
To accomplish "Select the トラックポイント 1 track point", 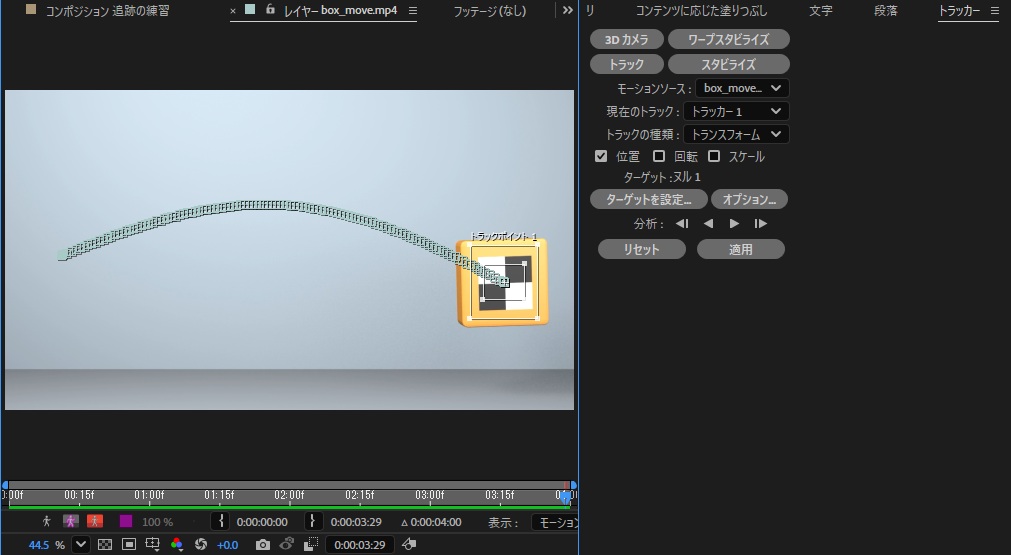I will click(503, 281).
